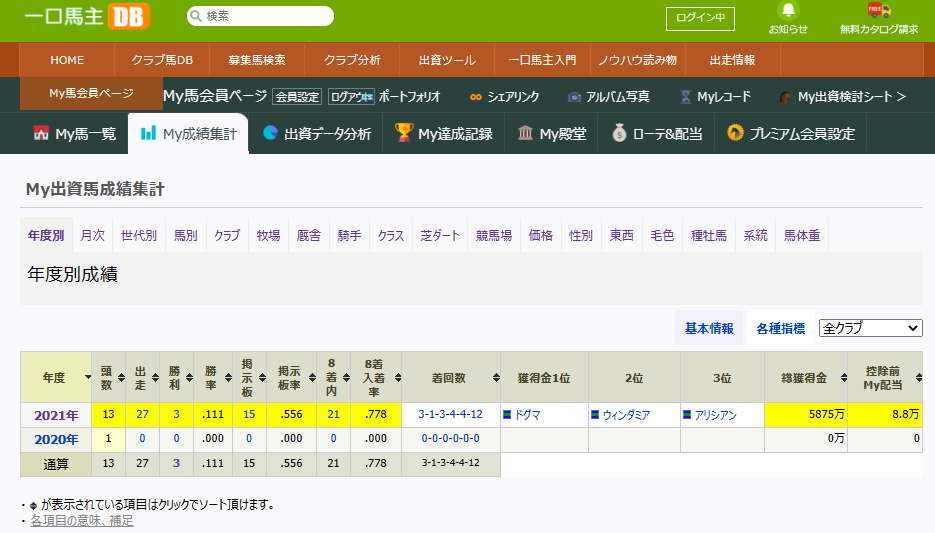Open 出資ツール menu item
The height and width of the screenshot is (533, 935).
[x=447, y=60]
